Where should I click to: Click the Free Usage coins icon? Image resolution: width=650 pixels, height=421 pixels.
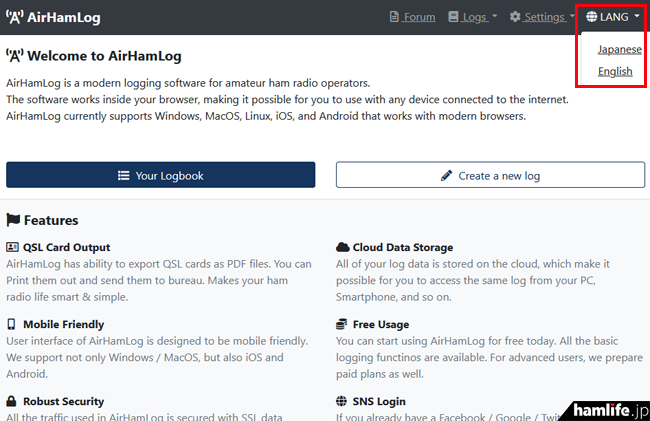(343, 325)
